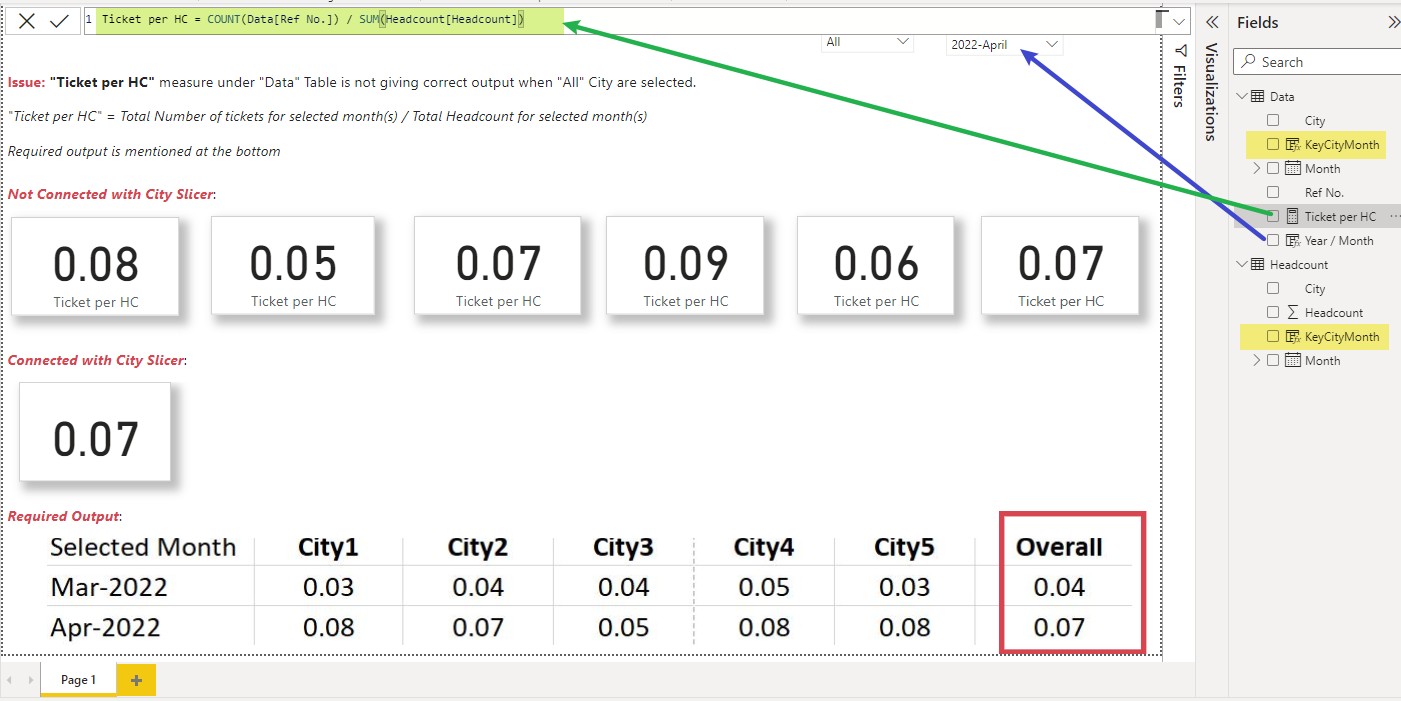The image size is (1401, 701).
Task: Click the 'Apr-2022' row label
Action: 105,628
